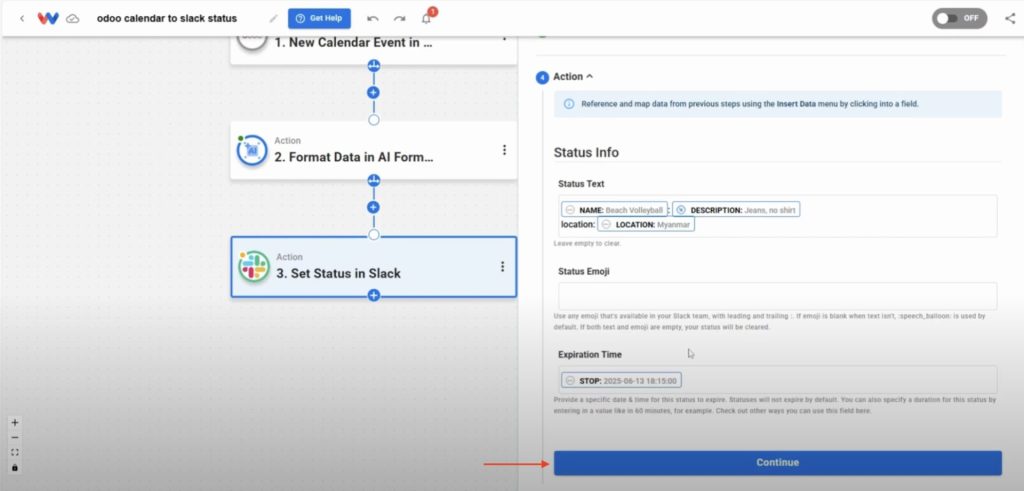
Task: Click the branch icon under step 1
Action: tap(374, 65)
